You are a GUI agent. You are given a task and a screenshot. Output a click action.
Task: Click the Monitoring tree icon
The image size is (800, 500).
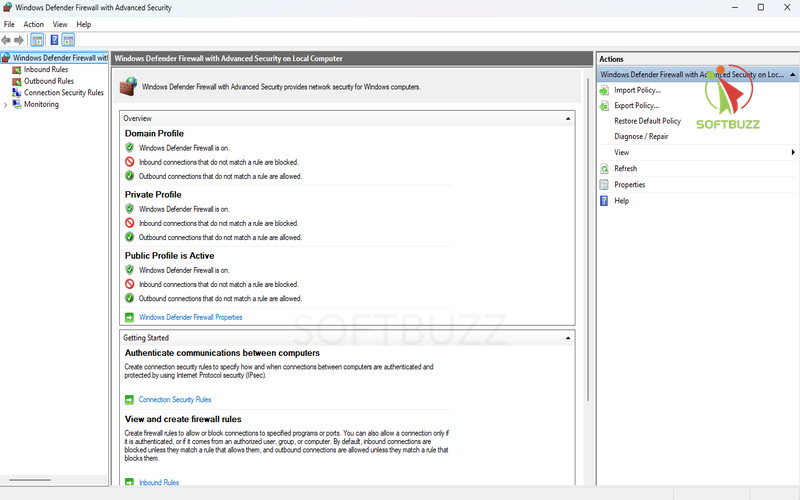tap(17, 104)
